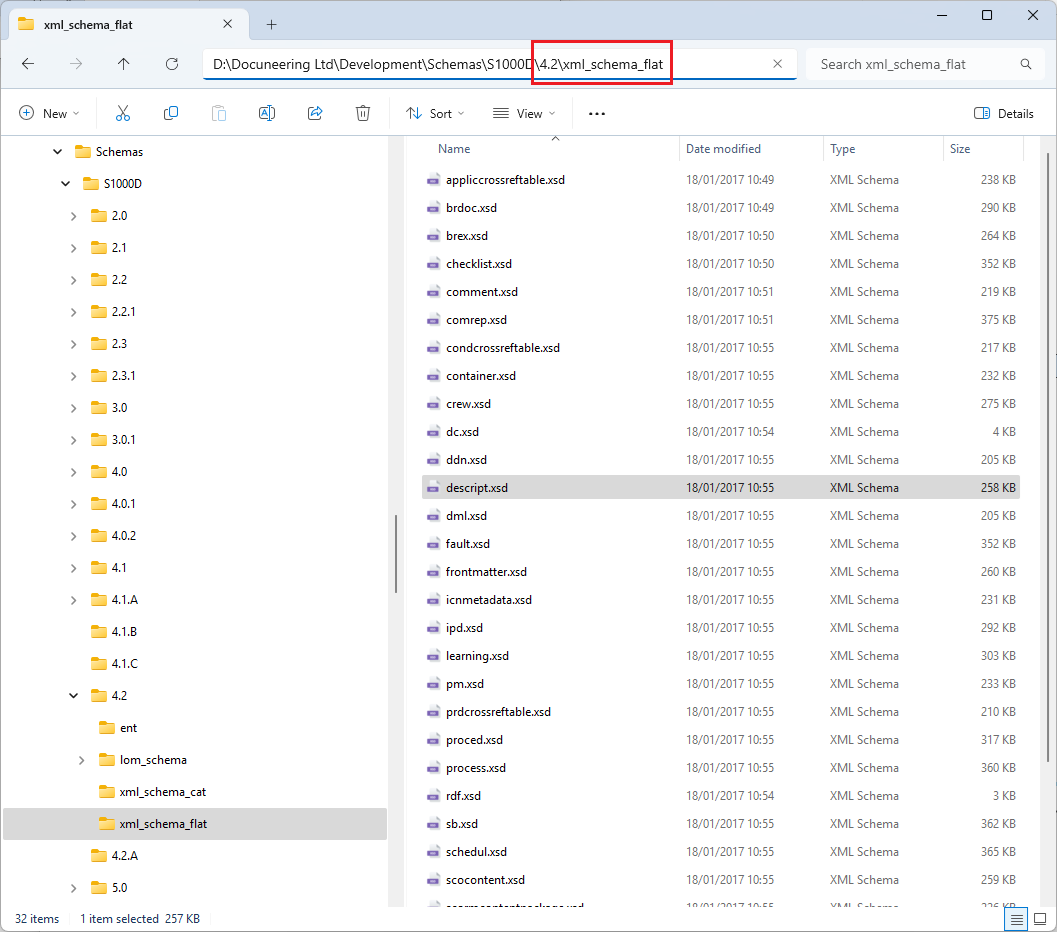The width and height of the screenshot is (1057, 932).
Task: Switch to details list view in status bar
Action: point(1016,919)
